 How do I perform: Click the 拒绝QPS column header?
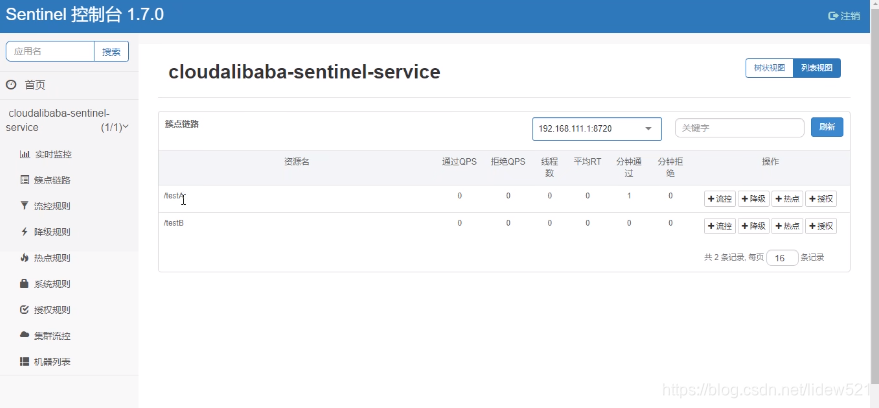coord(508,161)
